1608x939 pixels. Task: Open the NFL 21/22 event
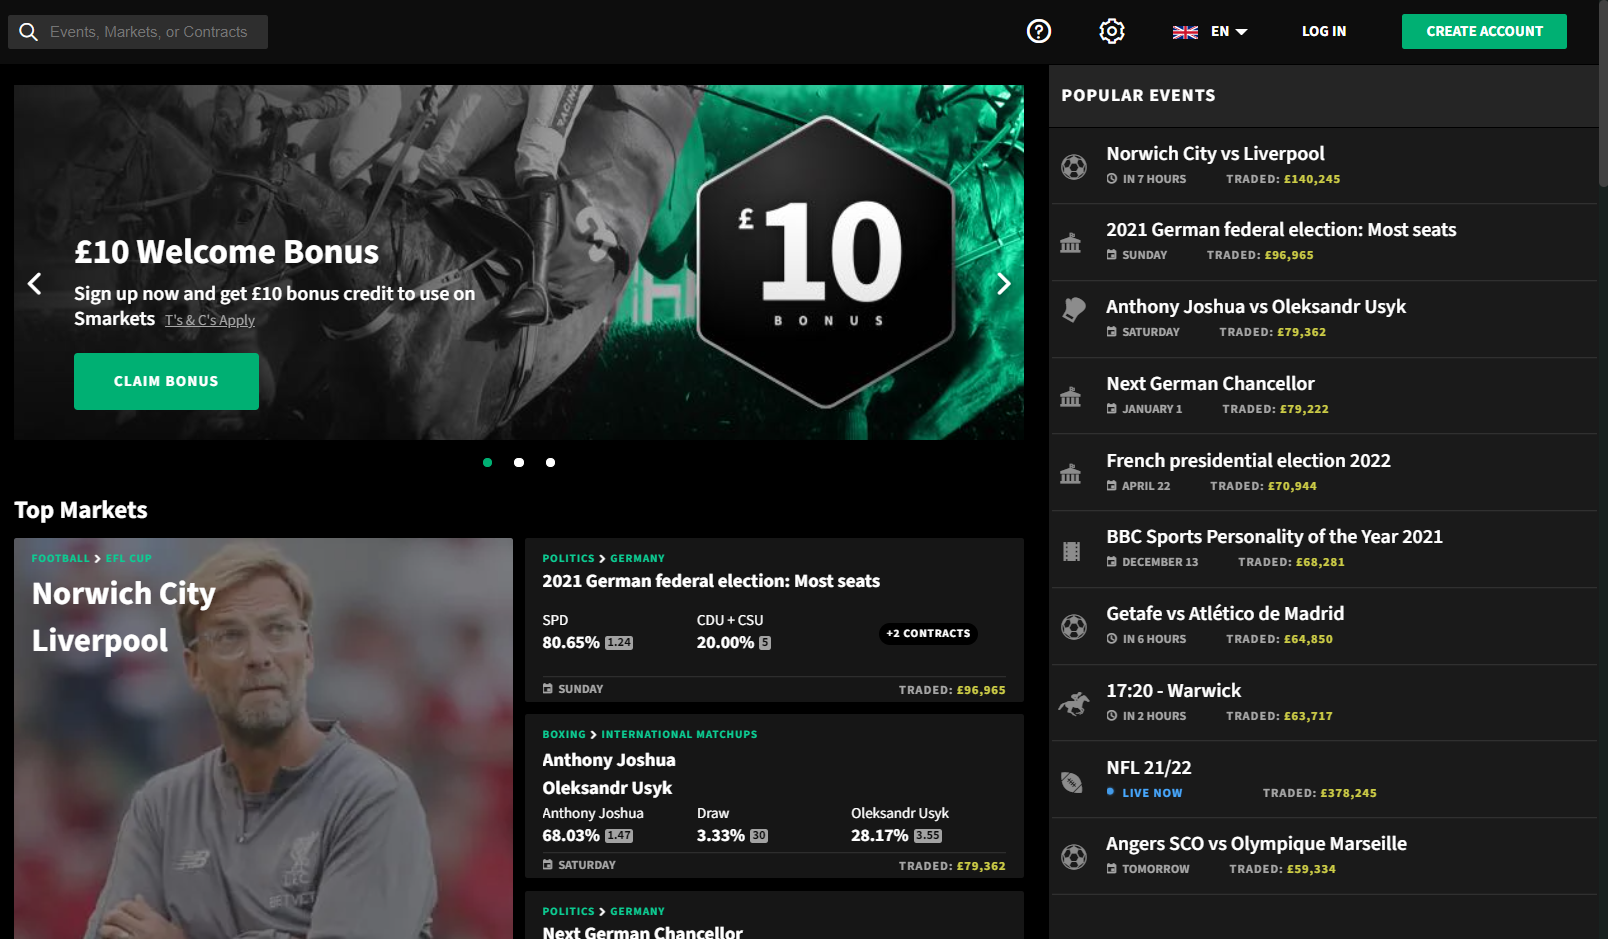tap(1323, 780)
